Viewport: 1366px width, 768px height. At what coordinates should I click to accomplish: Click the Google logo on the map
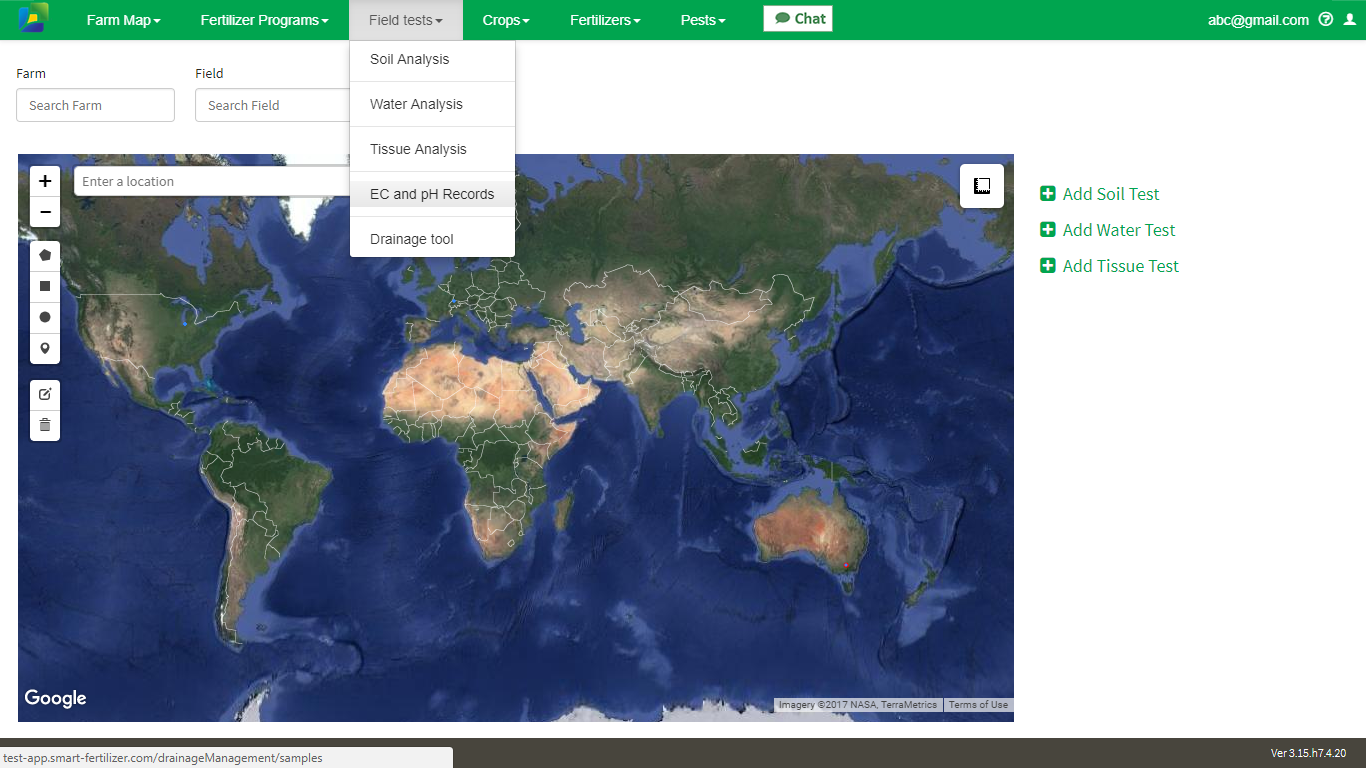(55, 698)
